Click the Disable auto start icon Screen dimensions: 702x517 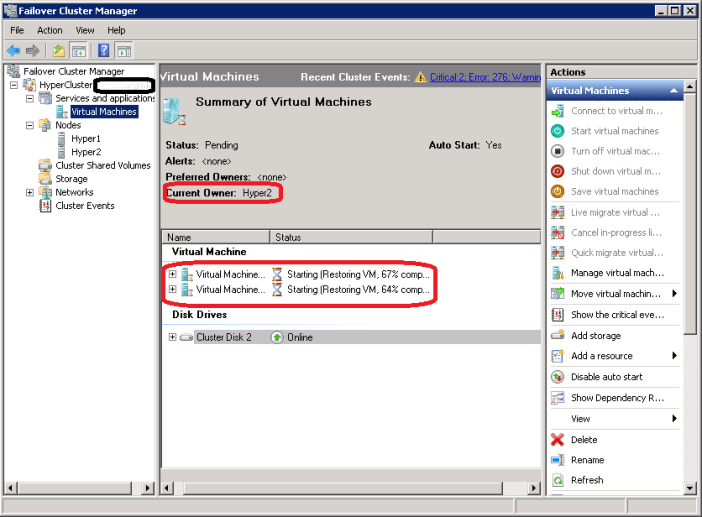pyautogui.click(x=558, y=377)
